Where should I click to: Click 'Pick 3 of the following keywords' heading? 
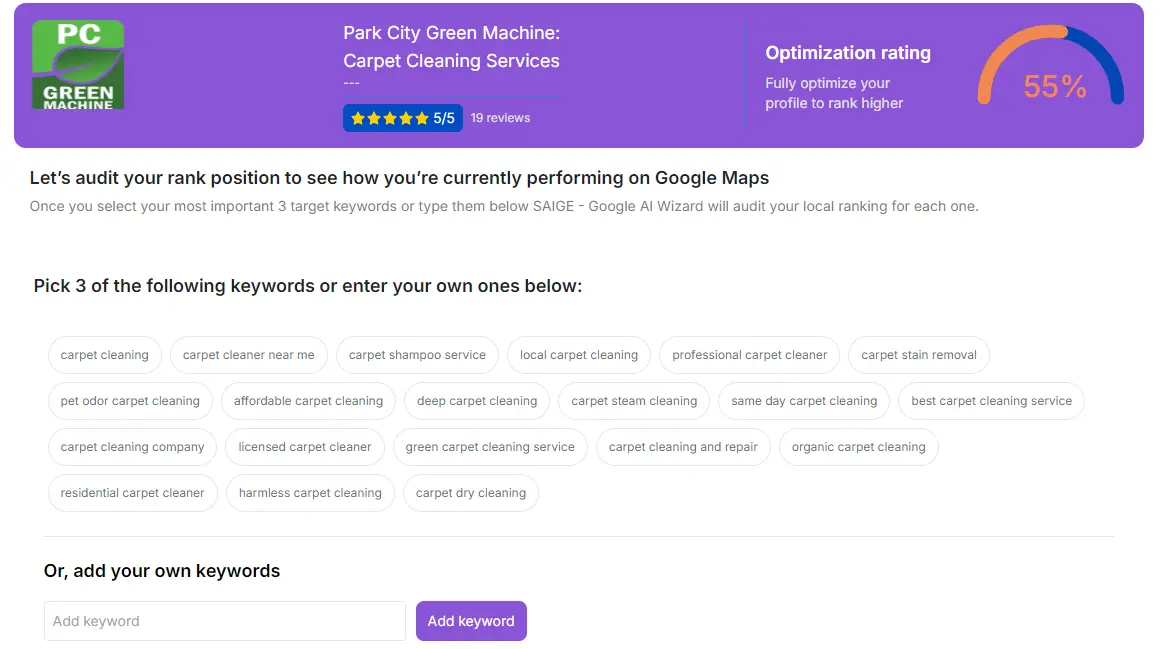pos(308,286)
